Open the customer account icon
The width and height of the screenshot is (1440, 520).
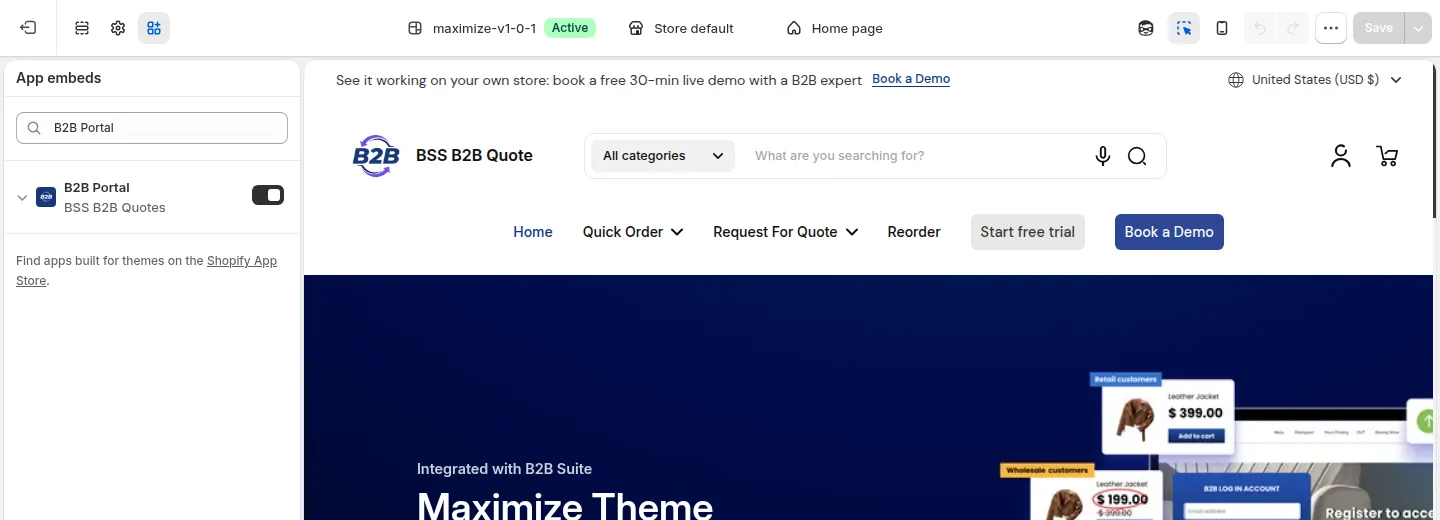pos(1341,156)
